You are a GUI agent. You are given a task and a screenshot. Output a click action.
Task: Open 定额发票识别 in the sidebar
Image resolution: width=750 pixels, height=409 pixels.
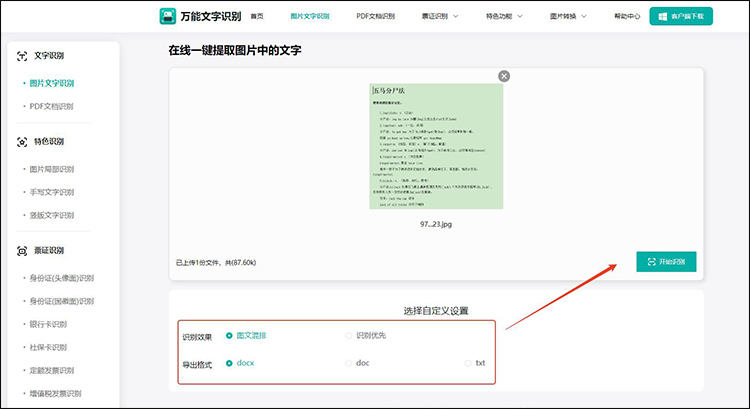coord(52,370)
